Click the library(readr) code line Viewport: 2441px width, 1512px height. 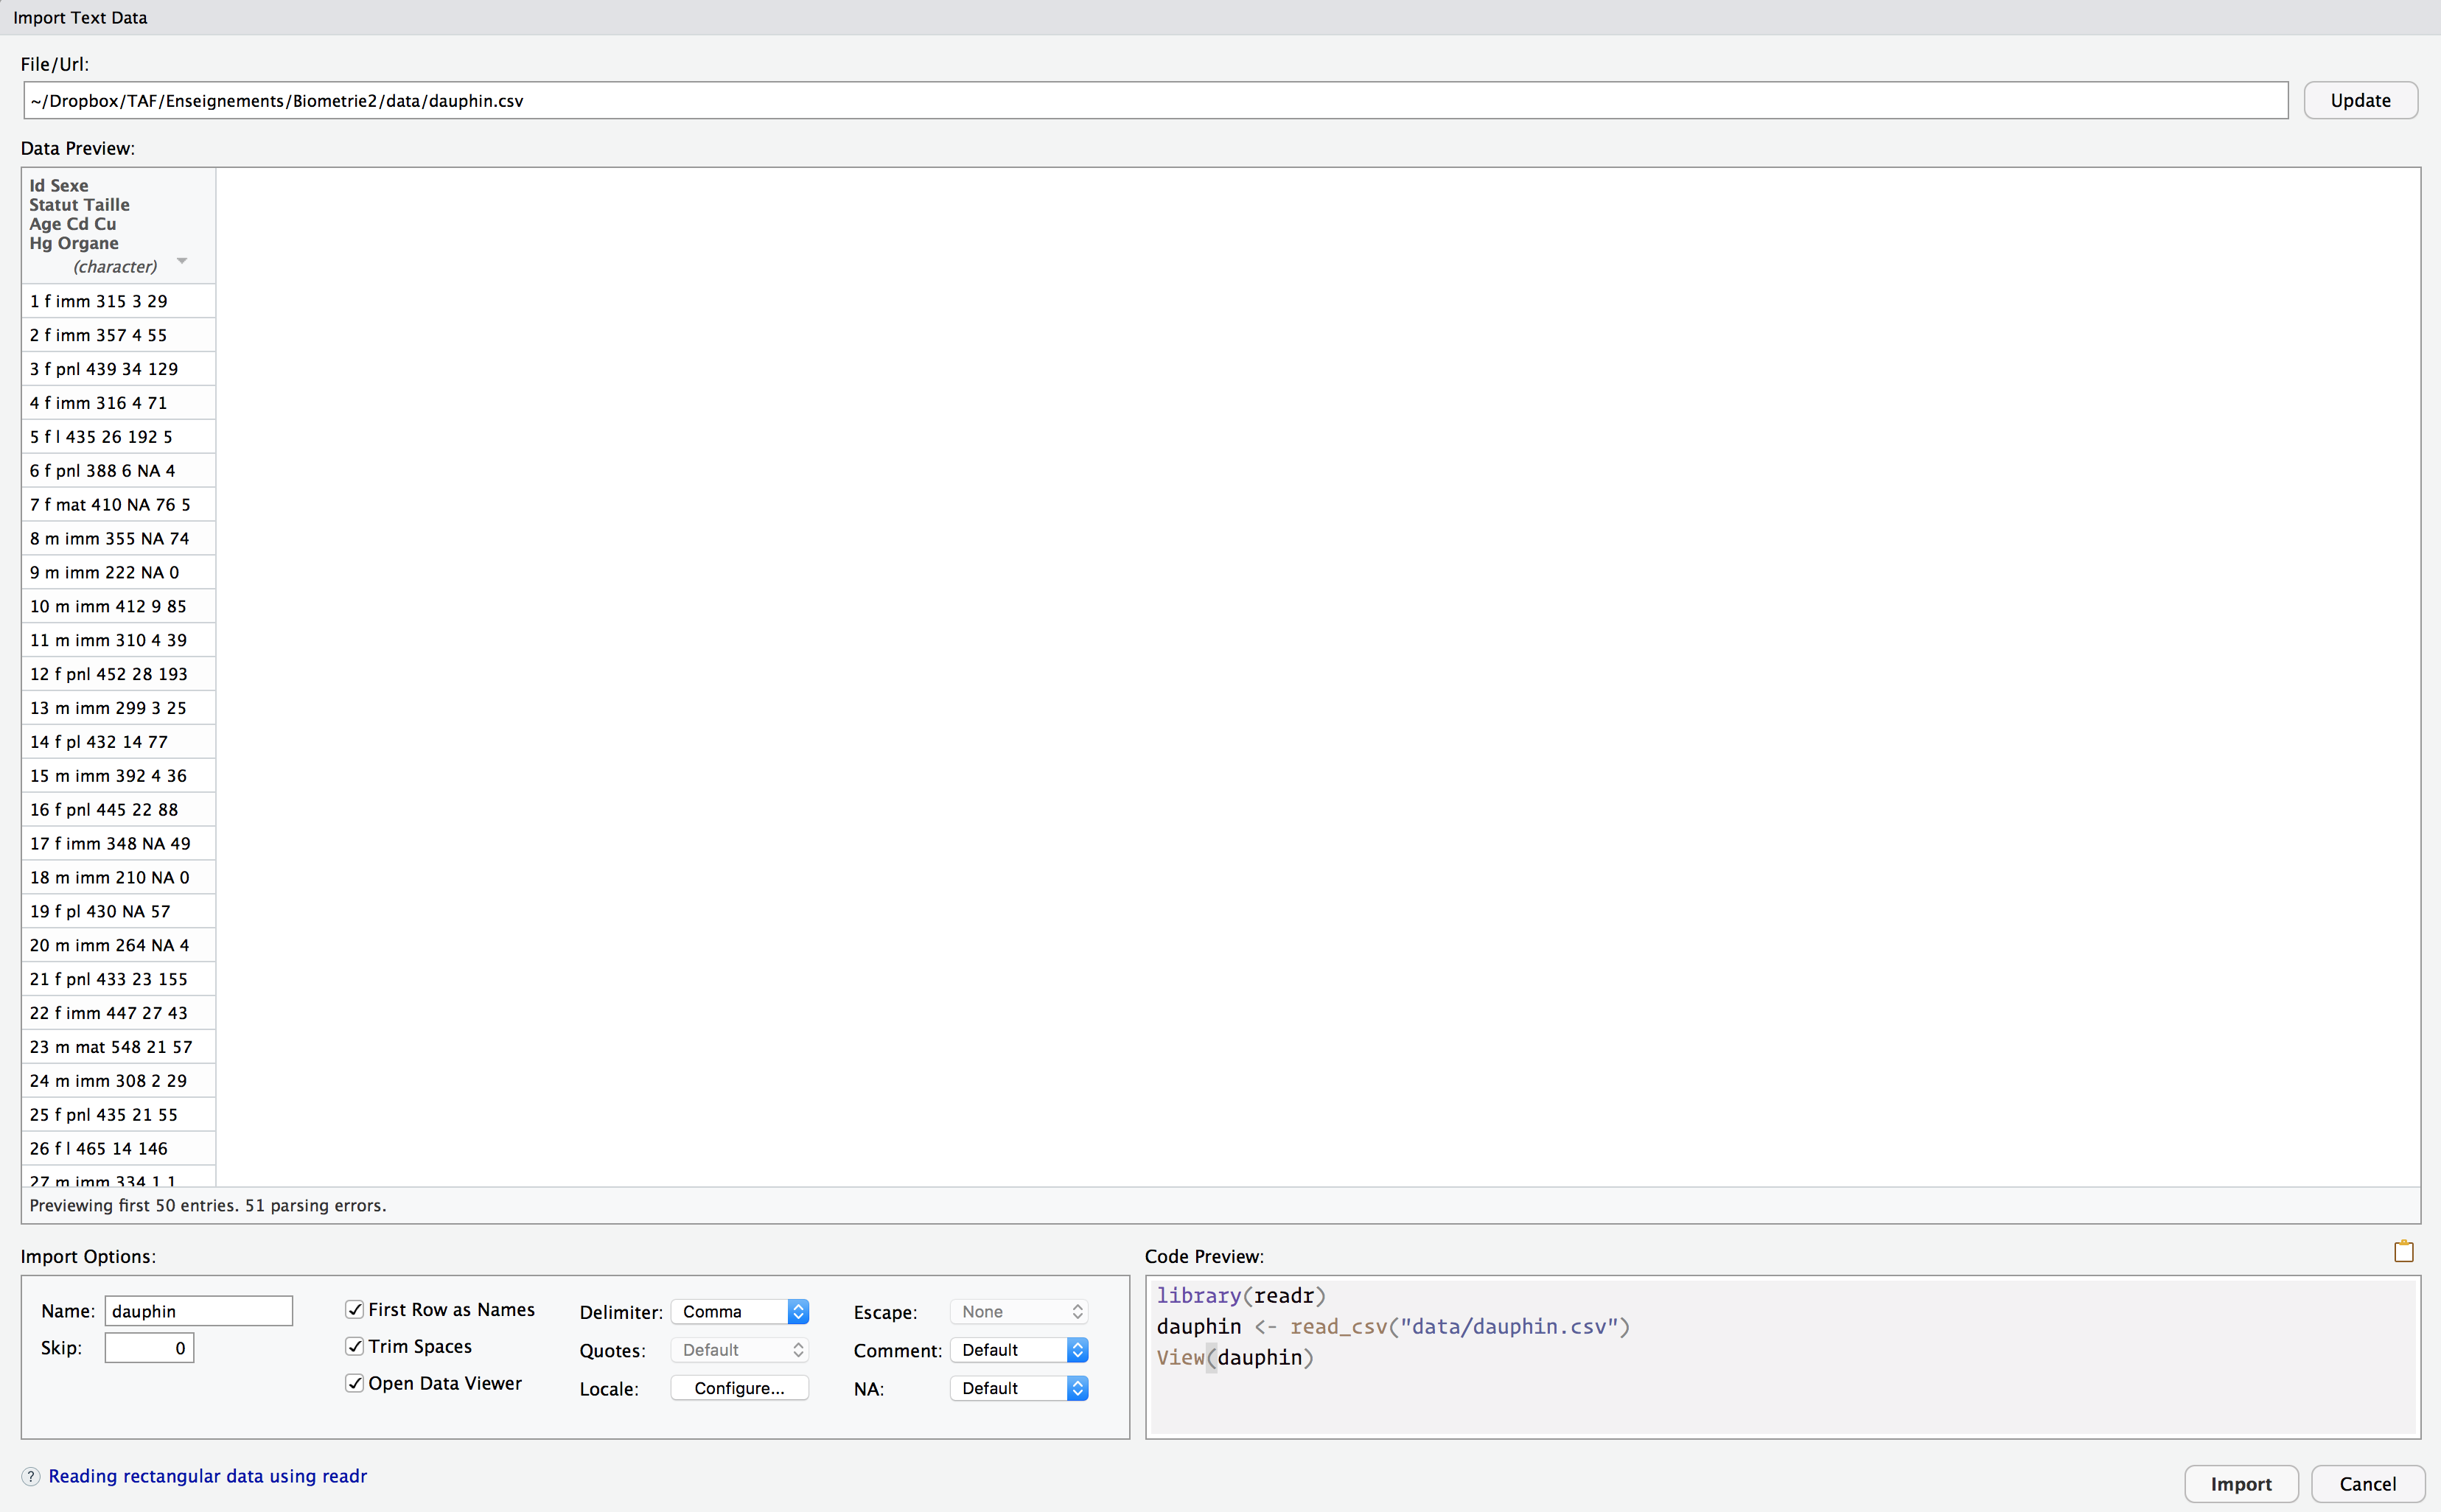(1241, 1295)
